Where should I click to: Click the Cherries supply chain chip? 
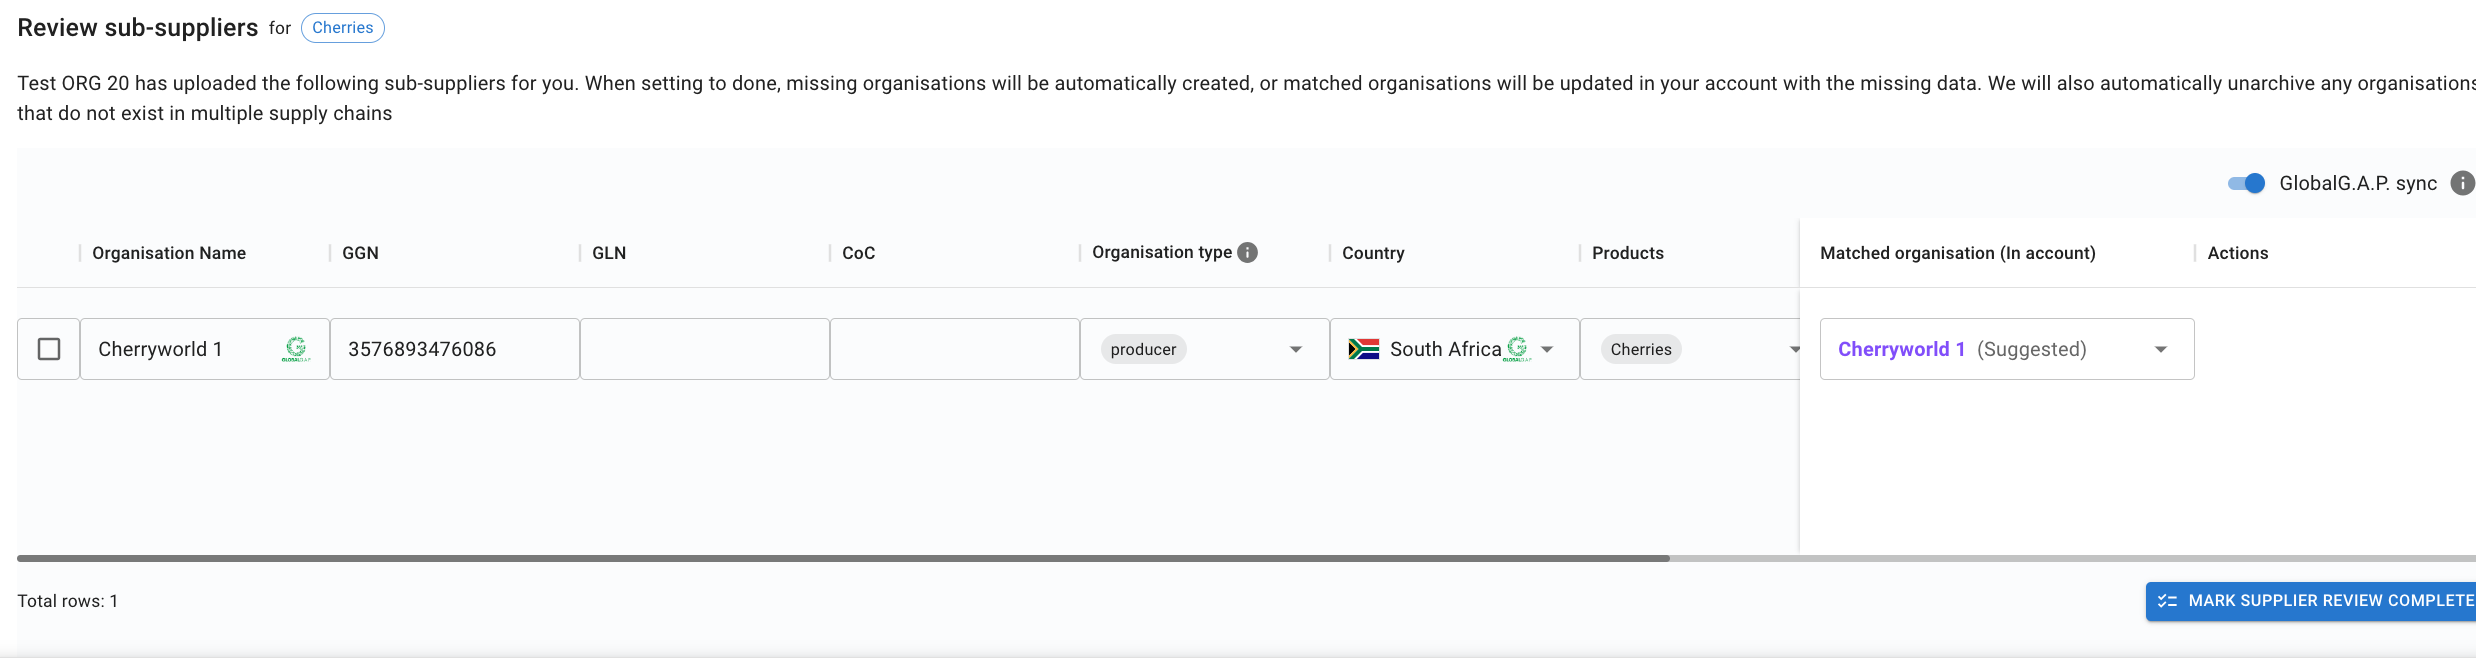click(342, 28)
